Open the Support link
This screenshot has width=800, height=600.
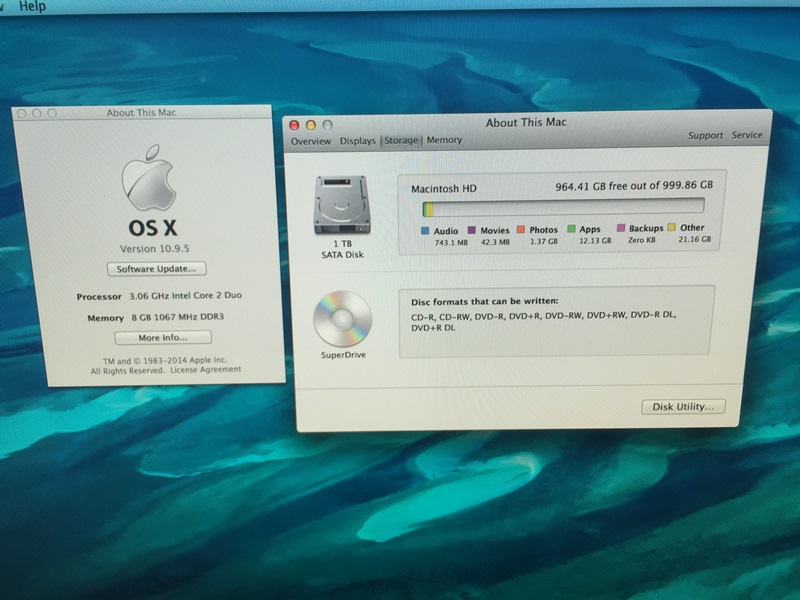(x=705, y=136)
